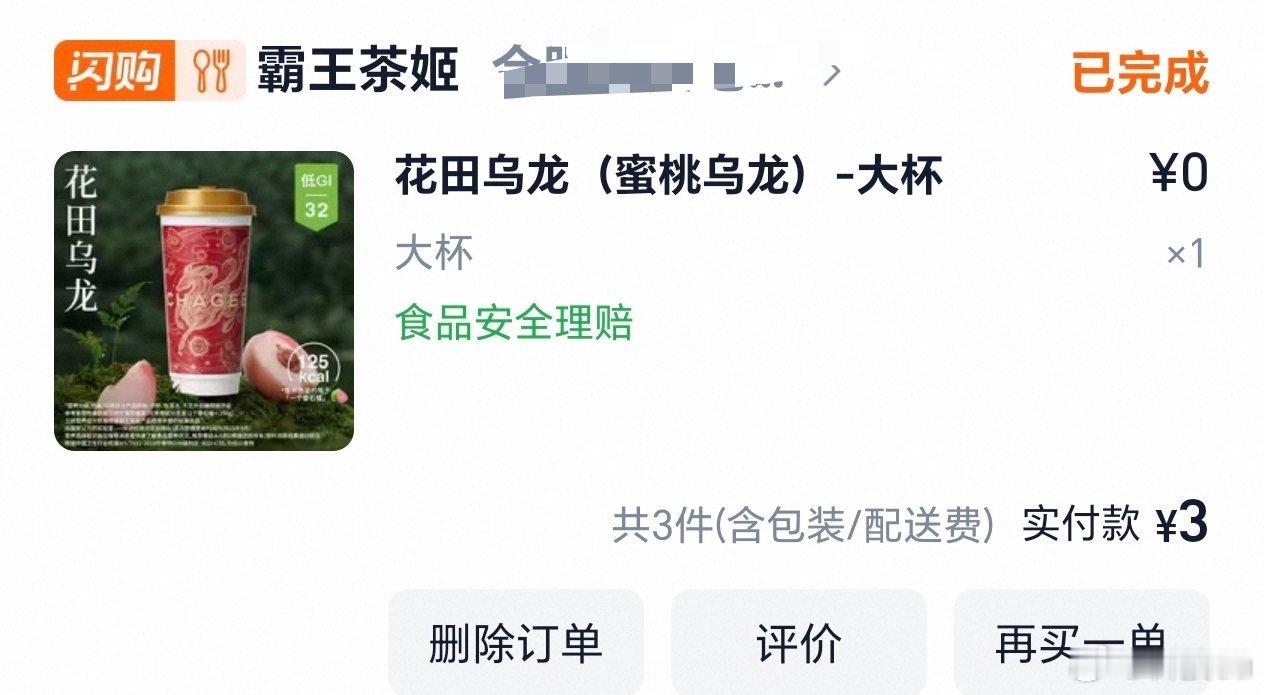
Task: Click the 评价 button
Action: [x=799, y=642]
